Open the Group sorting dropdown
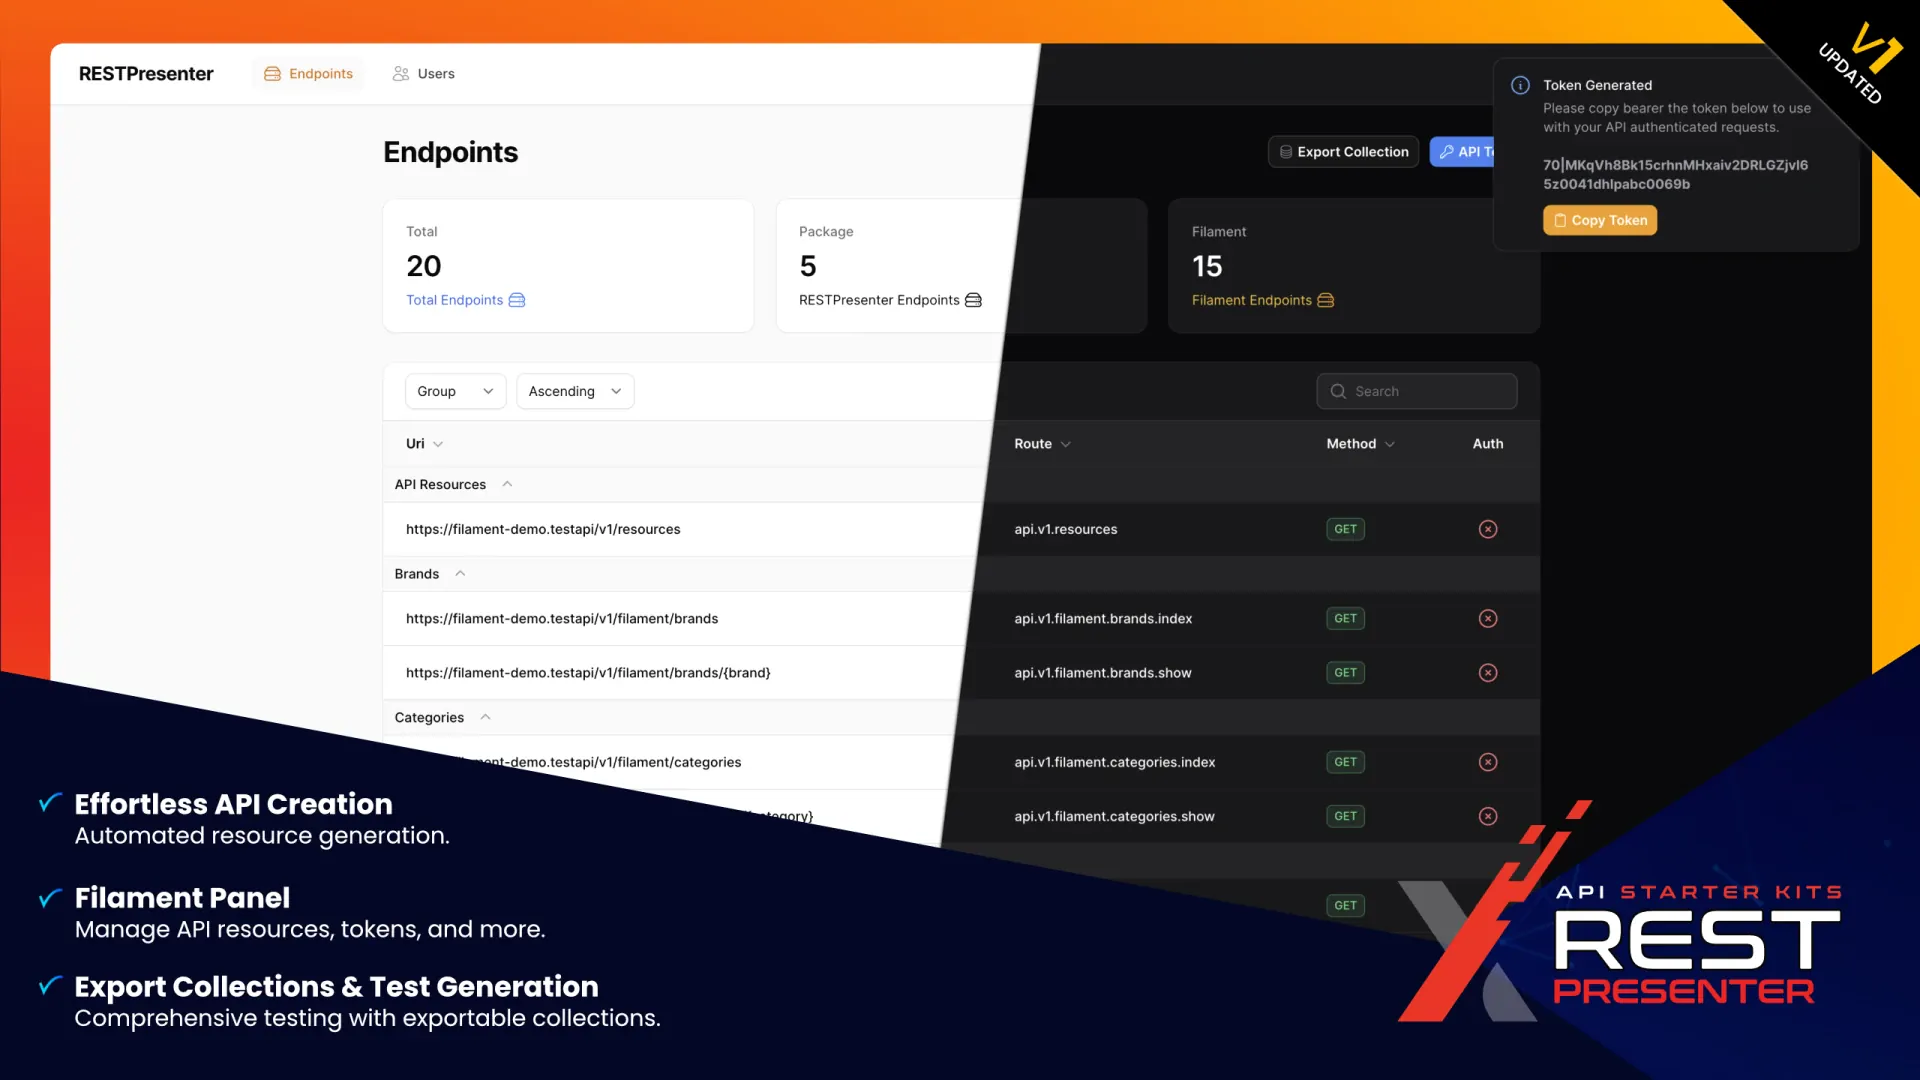 (x=455, y=391)
